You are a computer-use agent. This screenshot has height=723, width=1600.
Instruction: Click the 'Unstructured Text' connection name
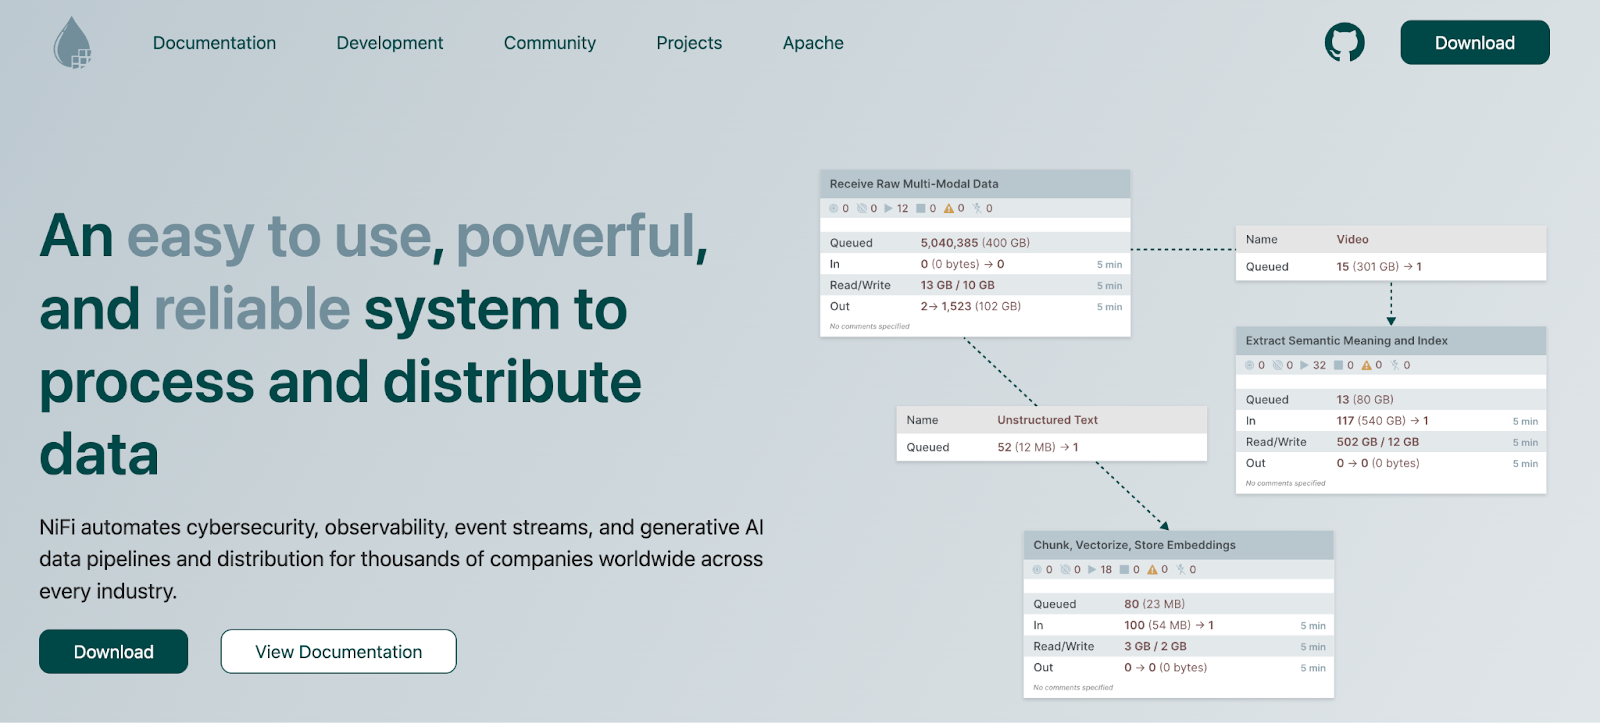point(1047,420)
